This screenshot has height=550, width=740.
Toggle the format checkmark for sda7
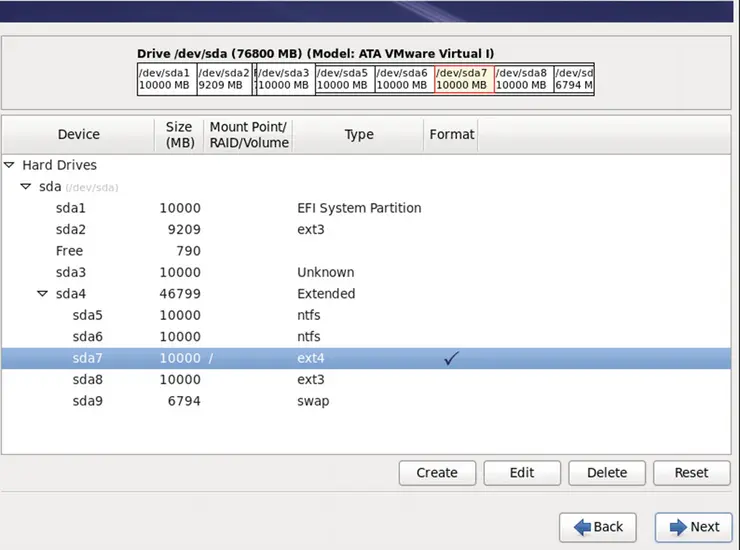[x=451, y=358]
